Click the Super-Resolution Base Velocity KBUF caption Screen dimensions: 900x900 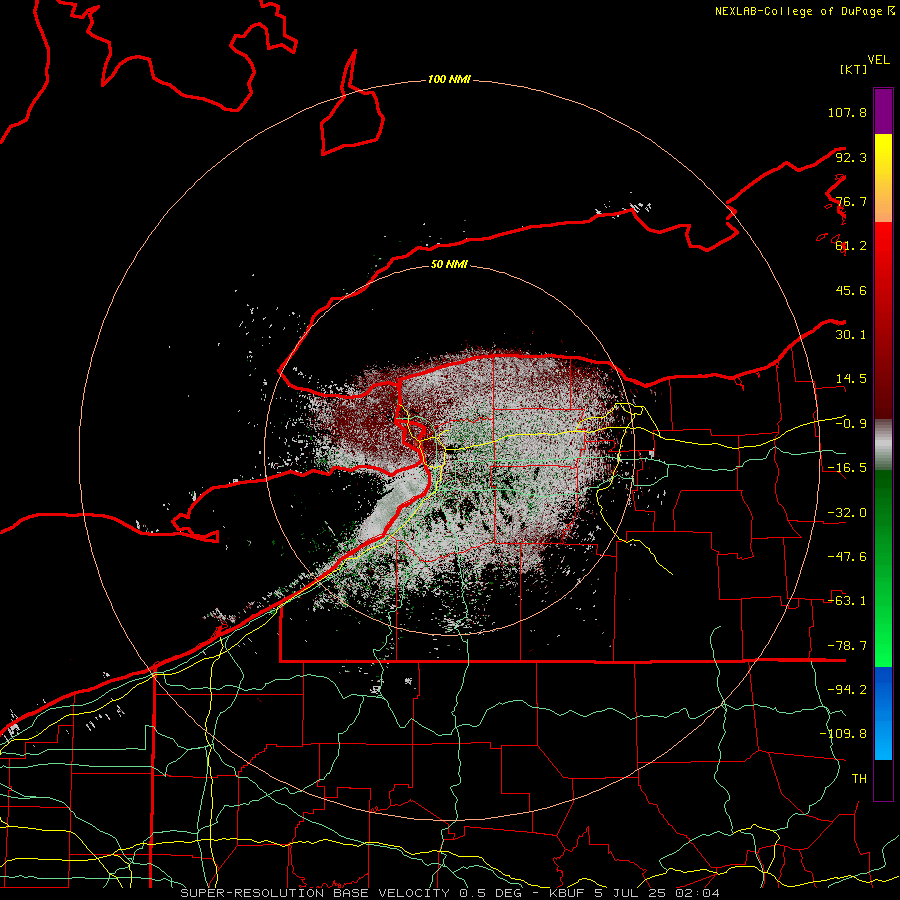pyautogui.click(x=449, y=893)
